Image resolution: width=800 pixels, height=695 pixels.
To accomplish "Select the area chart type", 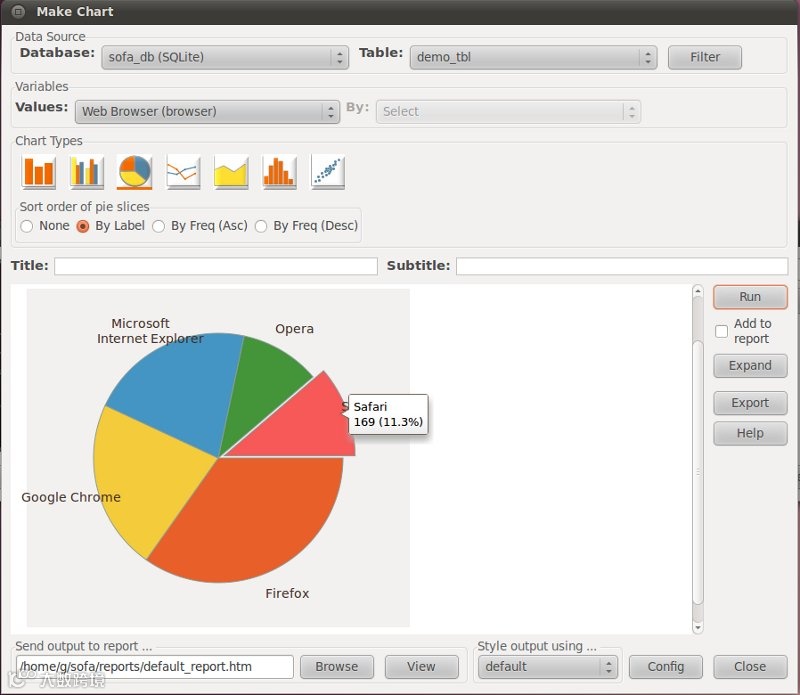I will point(231,171).
